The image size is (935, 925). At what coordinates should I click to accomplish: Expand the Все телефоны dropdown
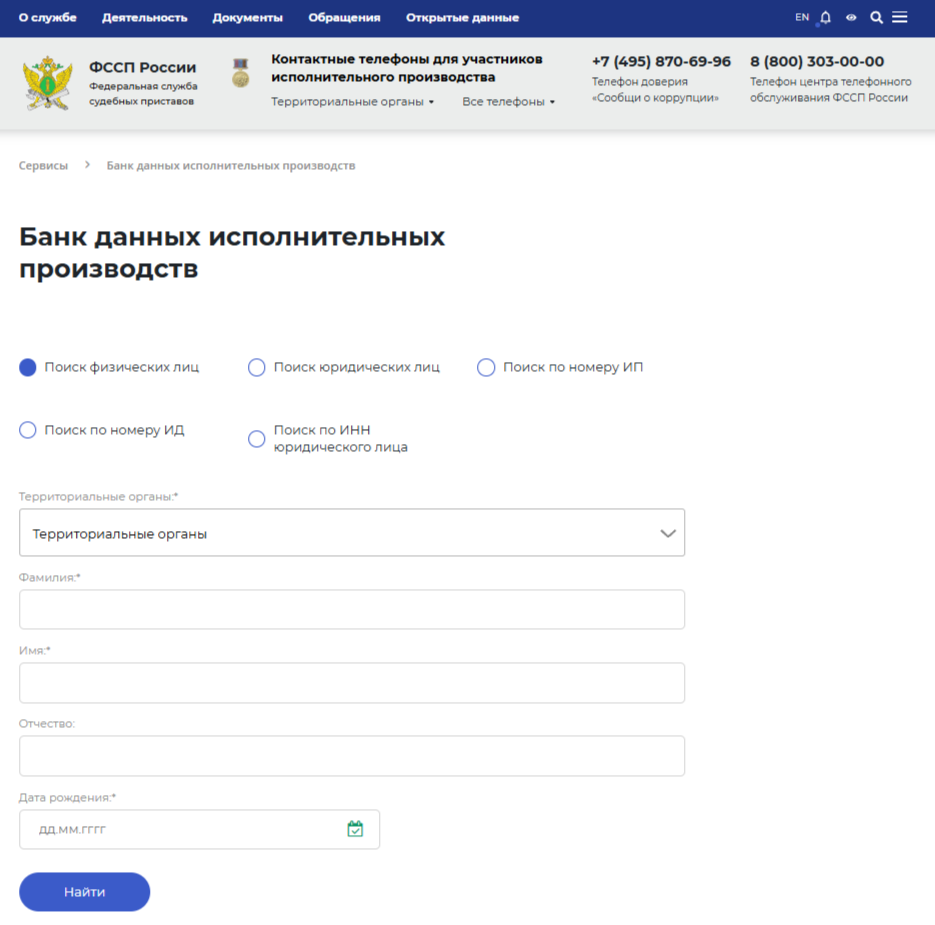click(508, 102)
